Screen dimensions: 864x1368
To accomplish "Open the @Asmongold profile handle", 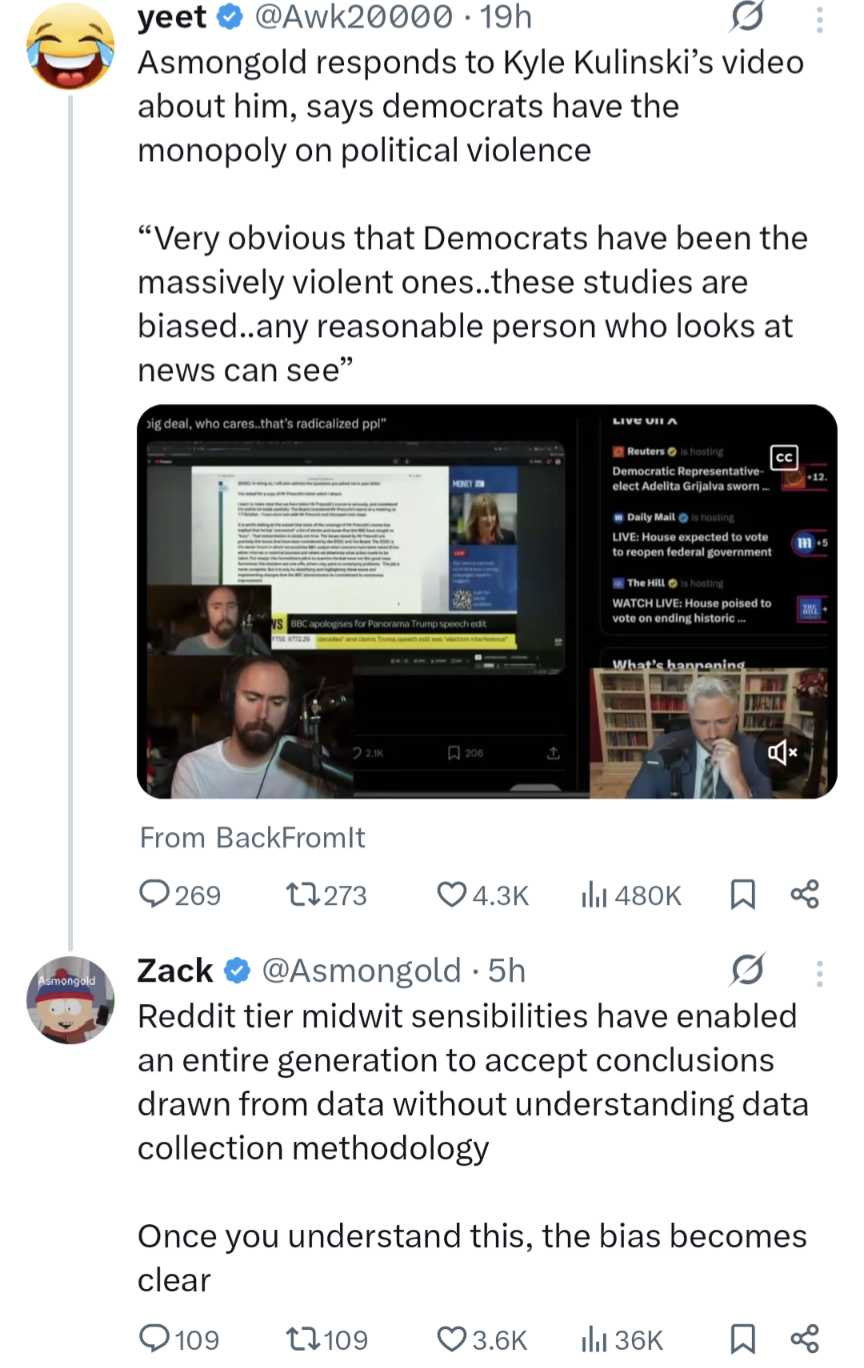I will (x=361, y=970).
